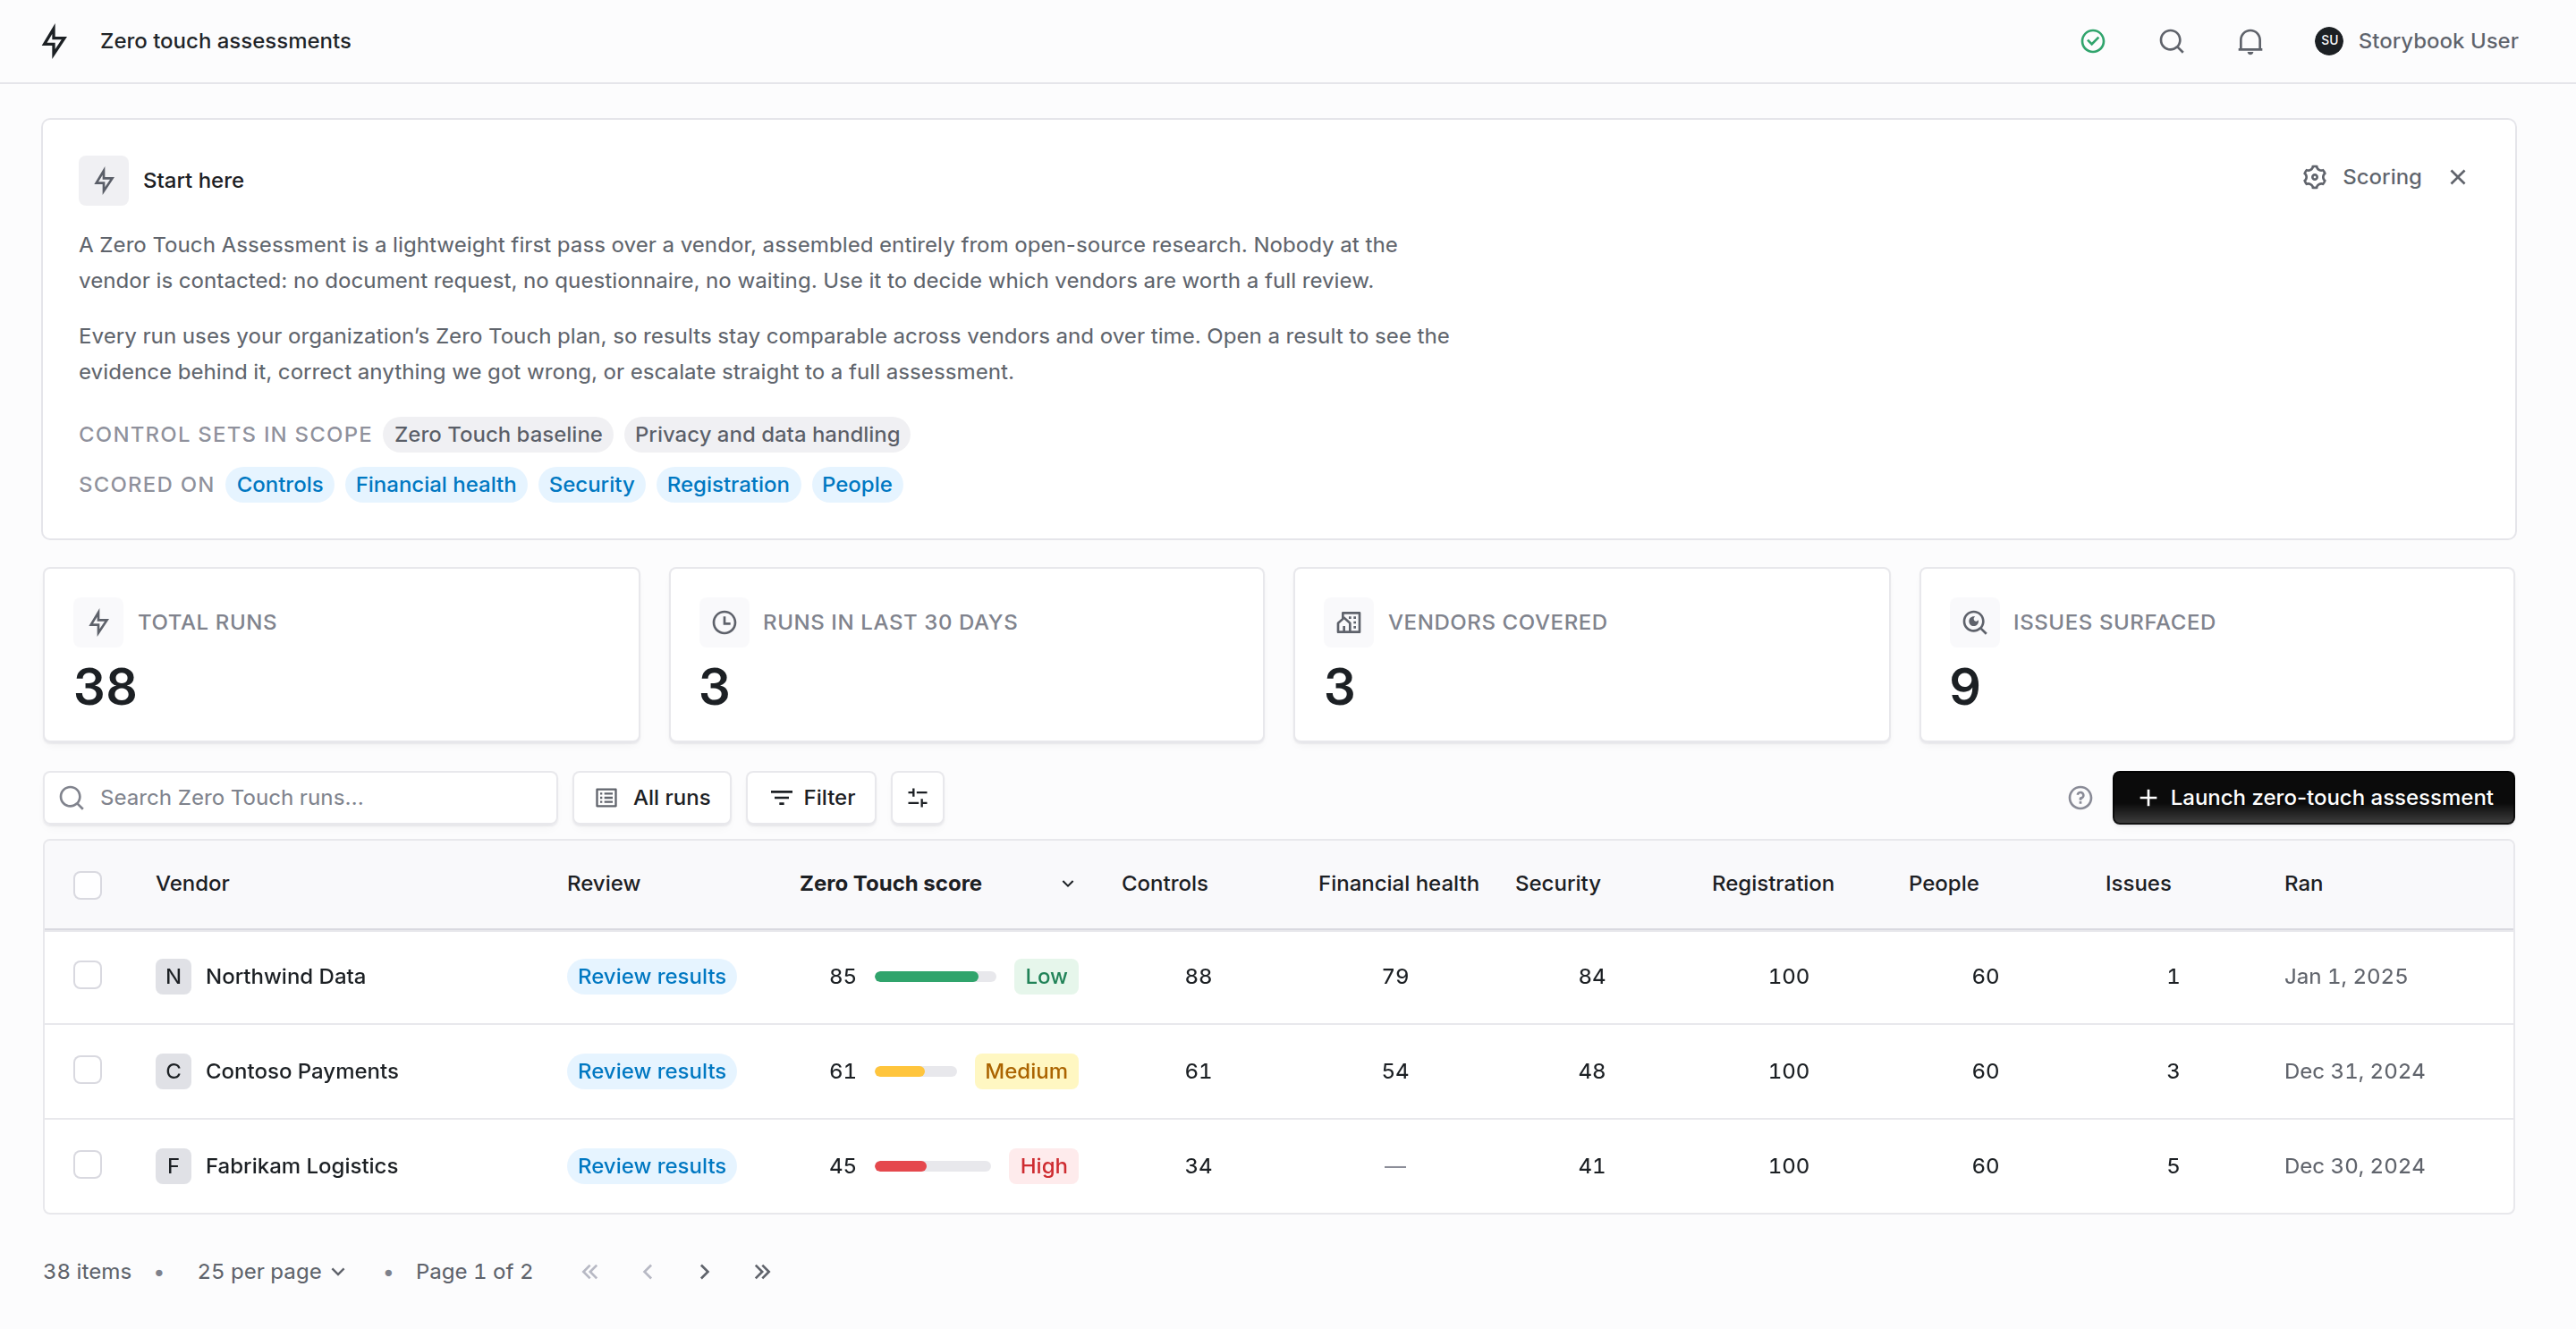The width and height of the screenshot is (2576, 1329).
Task: Click the Issues Surfaced magnifier icon
Action: click(x=1974, y=622)
